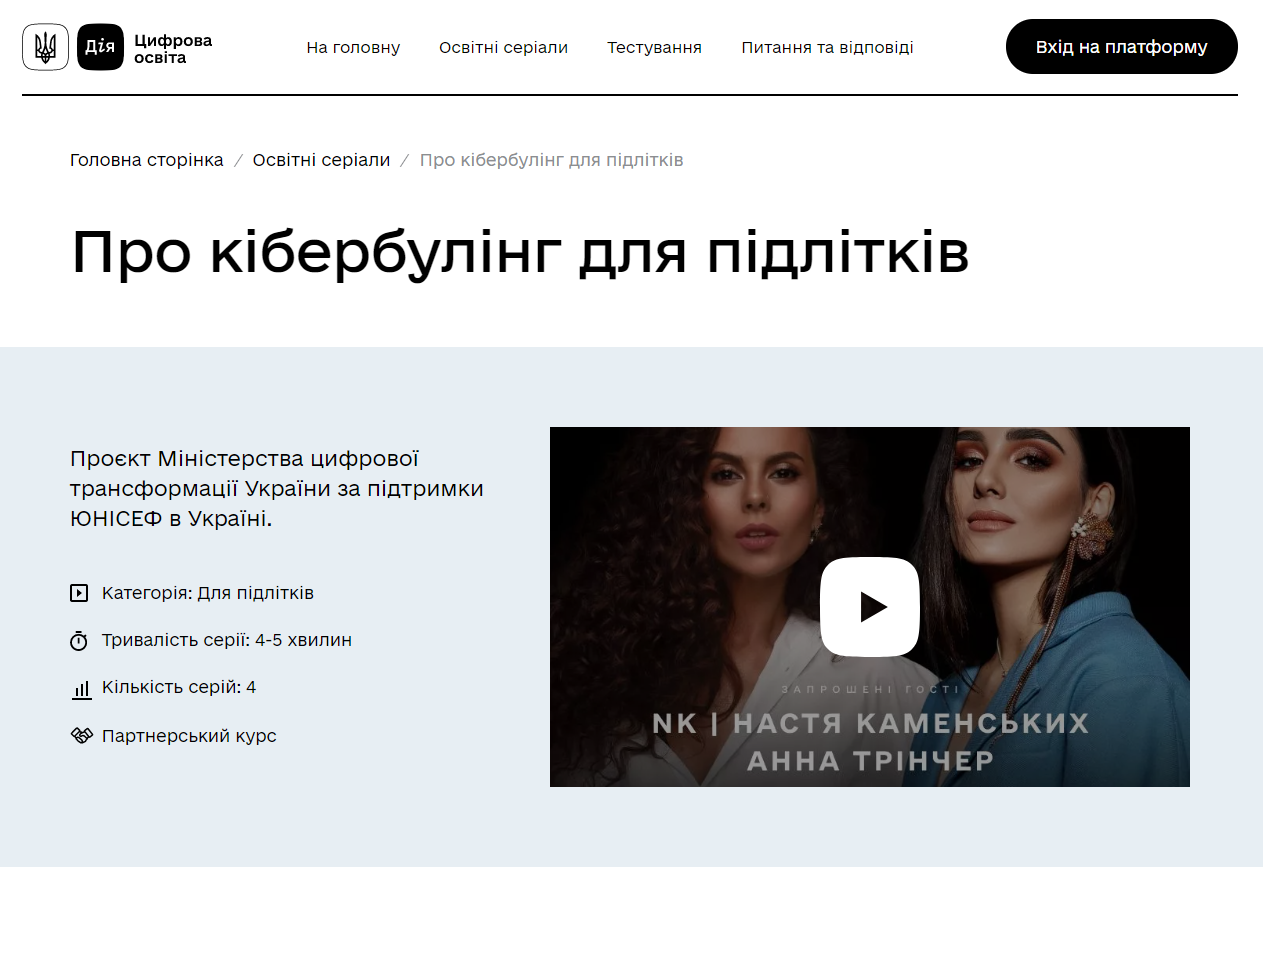Screen dimensions: 1263x964
Task: Click the category play-square icon
Action: [x=79, y=593]
